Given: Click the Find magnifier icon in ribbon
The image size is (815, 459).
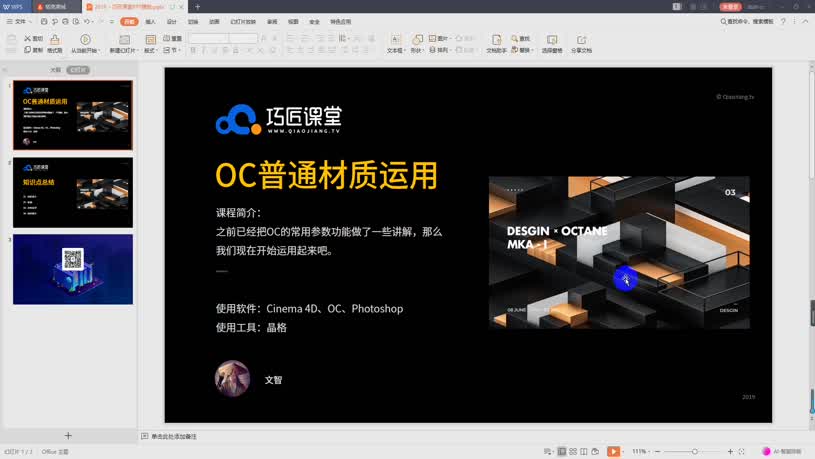Looking at the screenshot, I should pyautogui.click(x=515, y=38).
